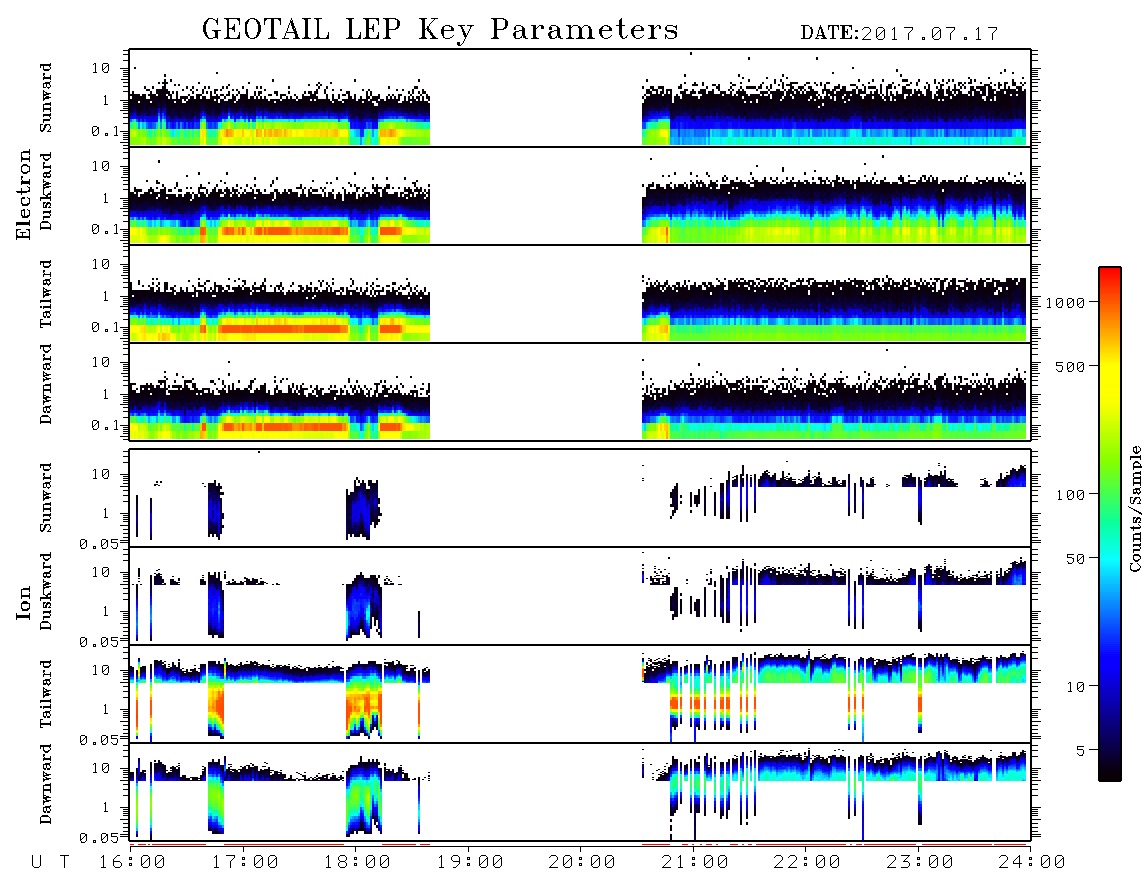This screenshot has height=880, width=1142.
Task: Click the "22:00" time tick label
Action: [807, 863]
